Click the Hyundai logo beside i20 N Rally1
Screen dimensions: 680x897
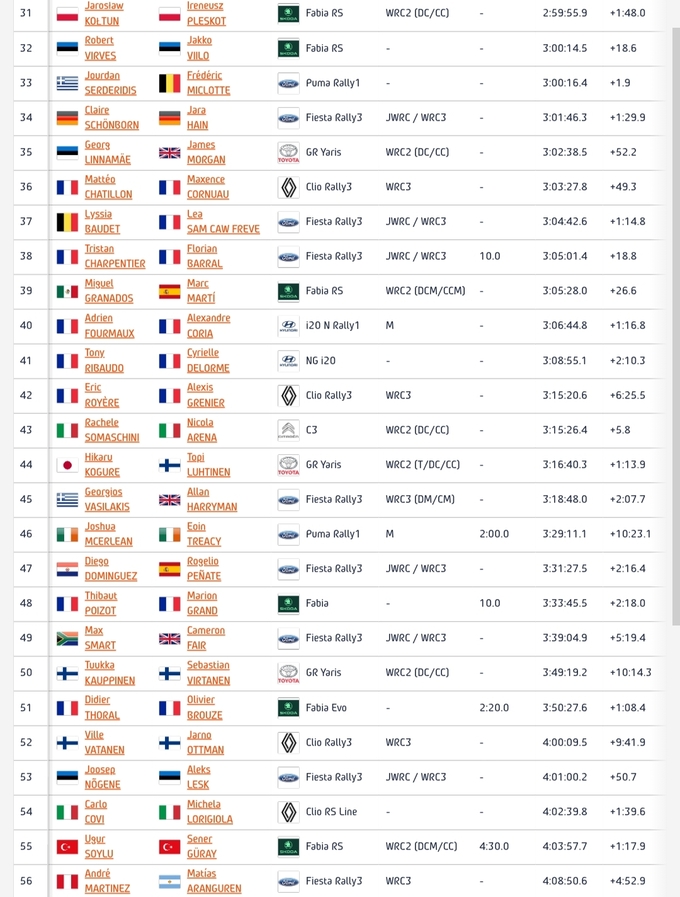point(289,326)
